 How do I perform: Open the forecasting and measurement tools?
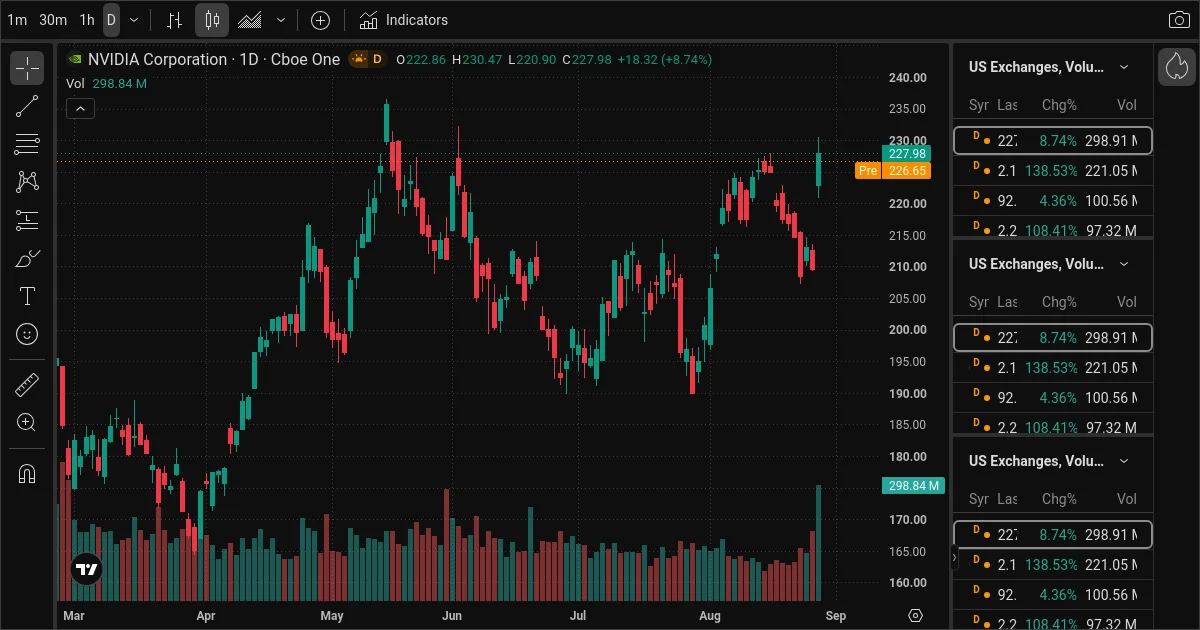click(27, 220)
